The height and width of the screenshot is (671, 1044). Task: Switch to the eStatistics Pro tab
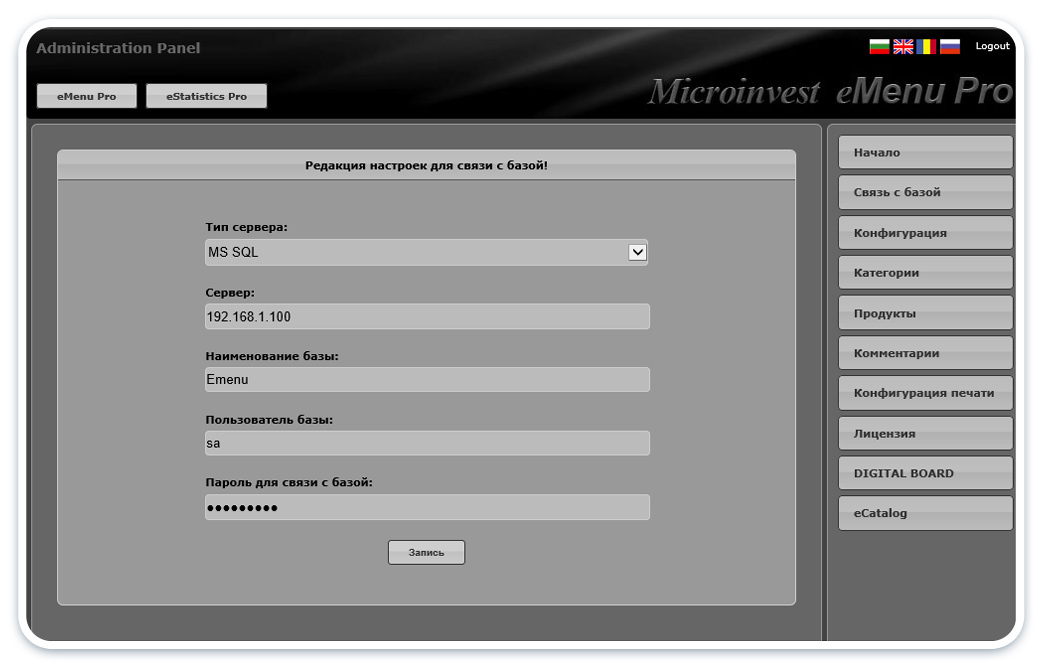(x=206, y=96)
